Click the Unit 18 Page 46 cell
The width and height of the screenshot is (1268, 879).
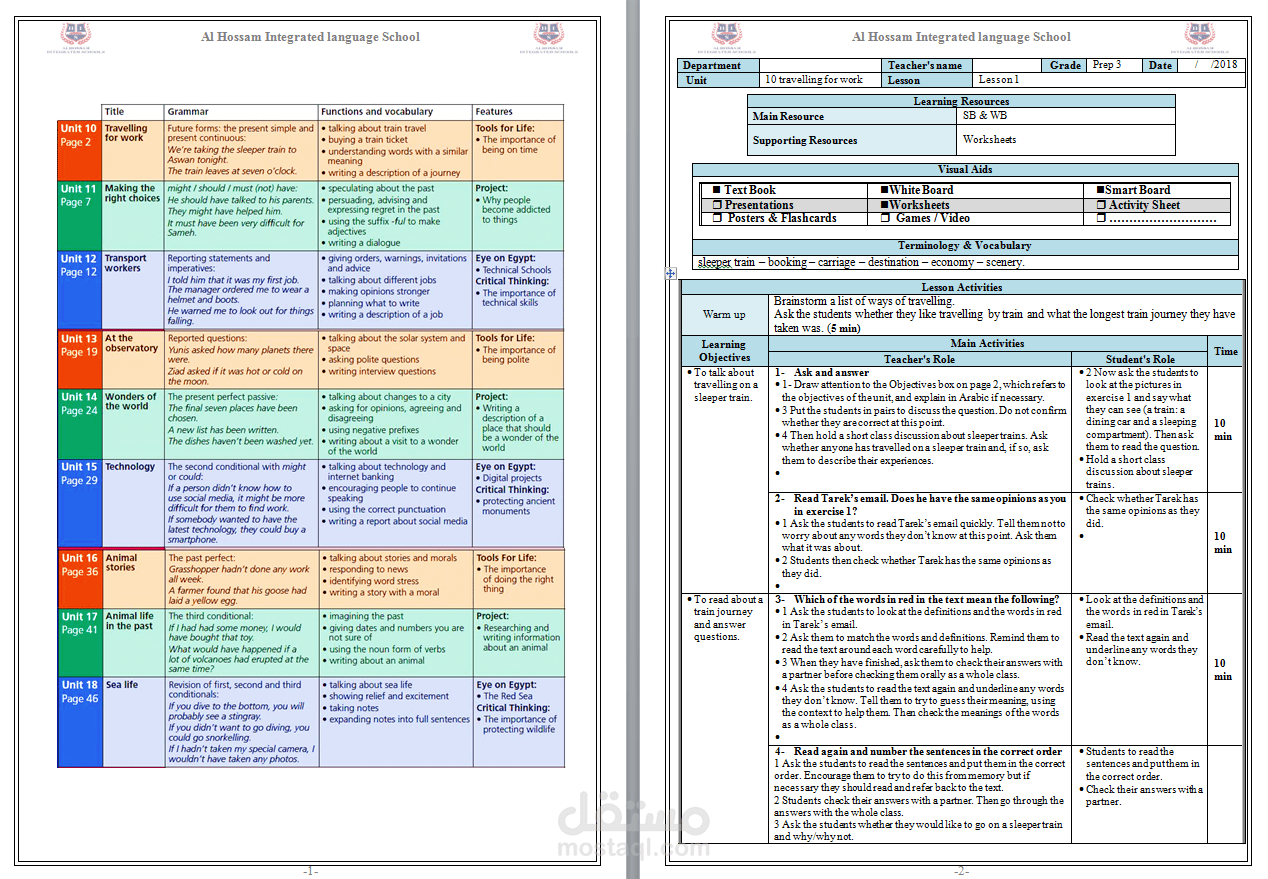79,722
